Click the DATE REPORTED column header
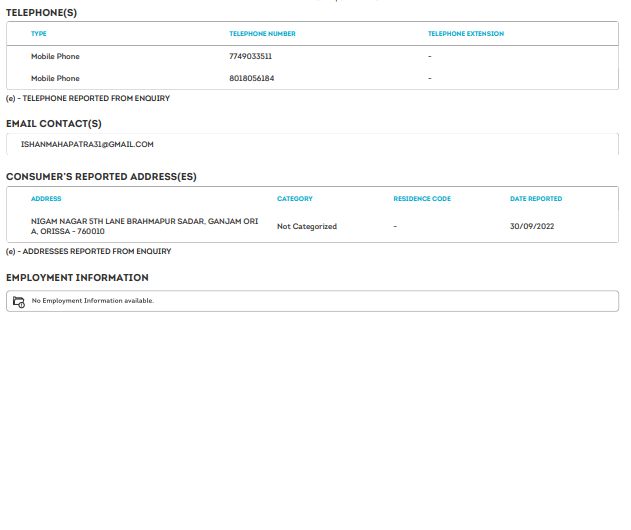Viewport: 631px width, 530px height. (536, 199)
